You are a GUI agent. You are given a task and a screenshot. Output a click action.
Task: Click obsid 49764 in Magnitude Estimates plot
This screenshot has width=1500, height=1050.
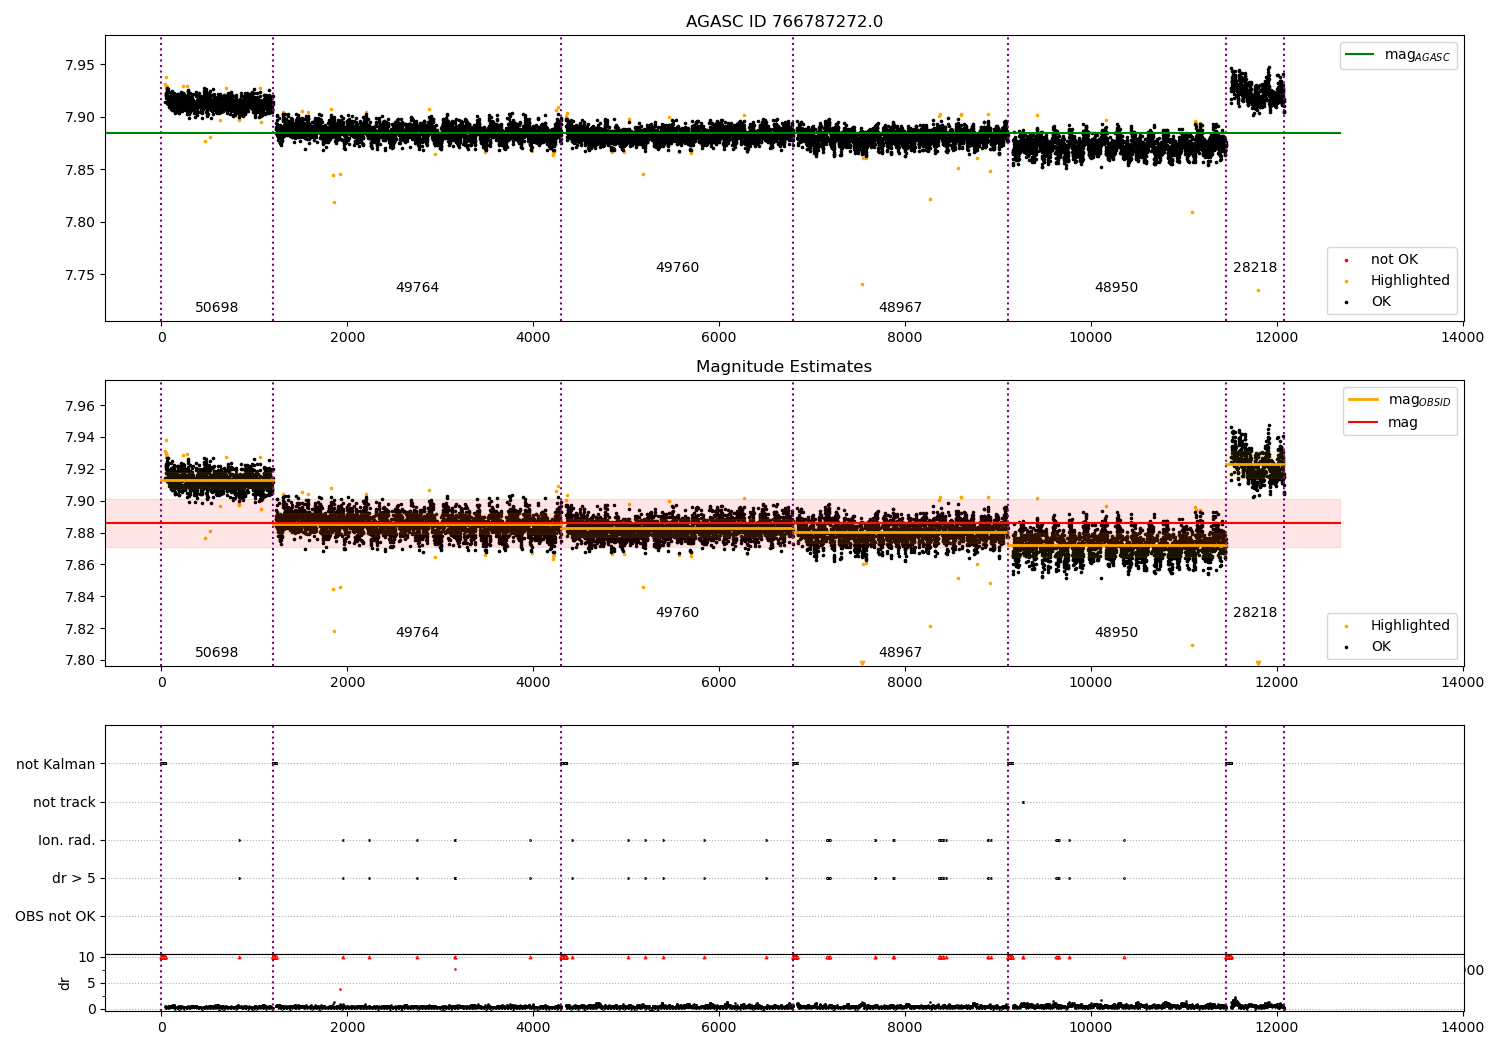click(417, 633)
